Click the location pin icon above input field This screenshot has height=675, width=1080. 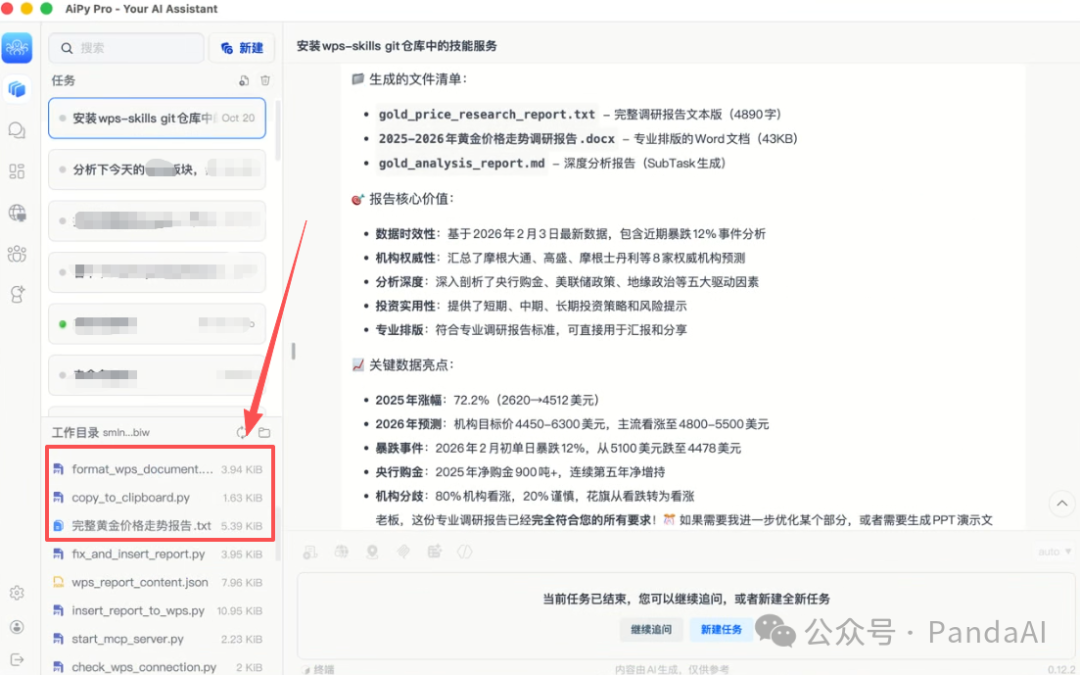point(373,551)
